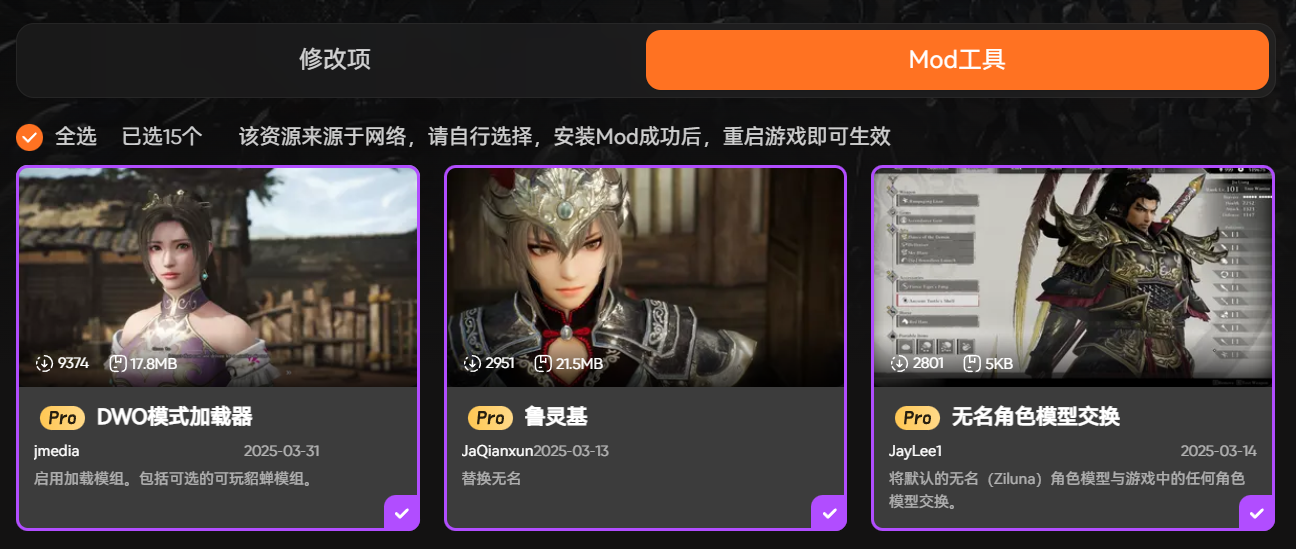Open the 鲁灵基 preview thumbnail
The image size is (1296, 549).
(x=646, y=277)
